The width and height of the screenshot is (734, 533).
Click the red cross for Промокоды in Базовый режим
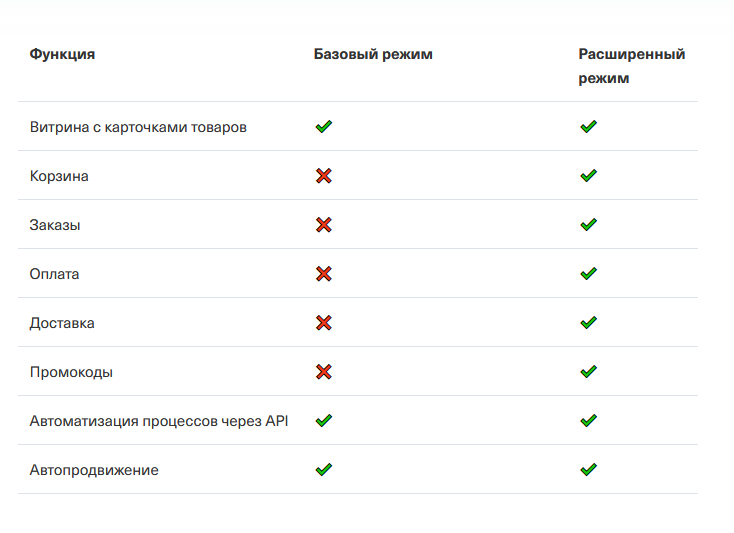click(323, 372)
